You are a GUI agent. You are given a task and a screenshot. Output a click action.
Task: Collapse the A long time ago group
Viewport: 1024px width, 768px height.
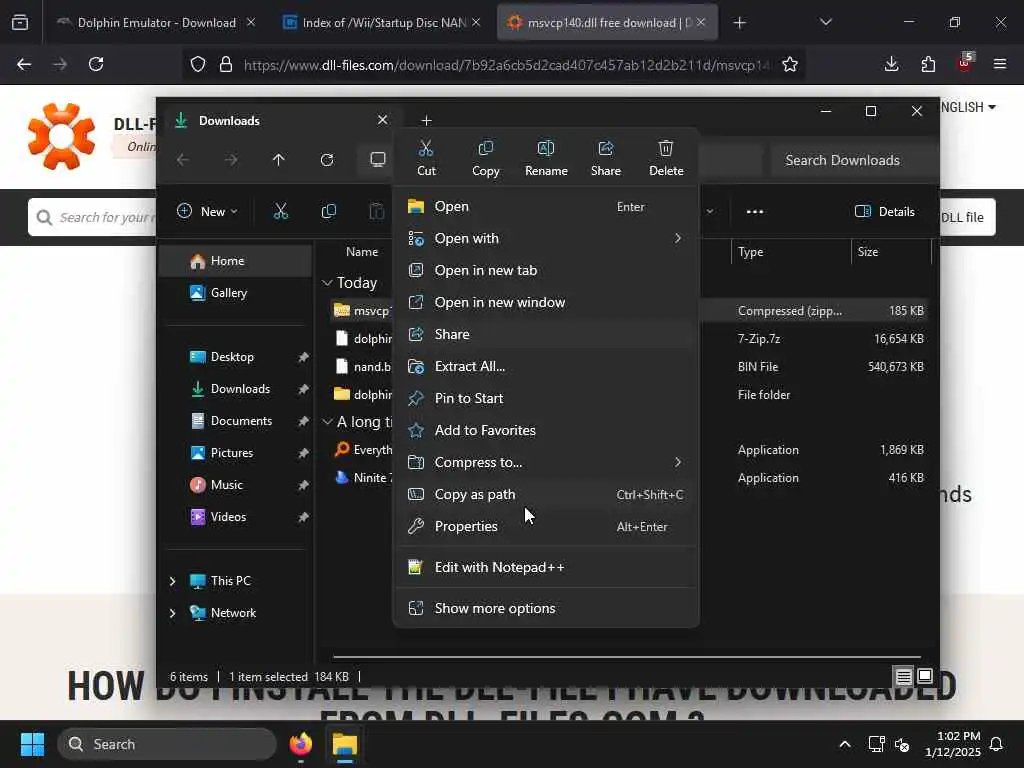[x=327, y=422]
